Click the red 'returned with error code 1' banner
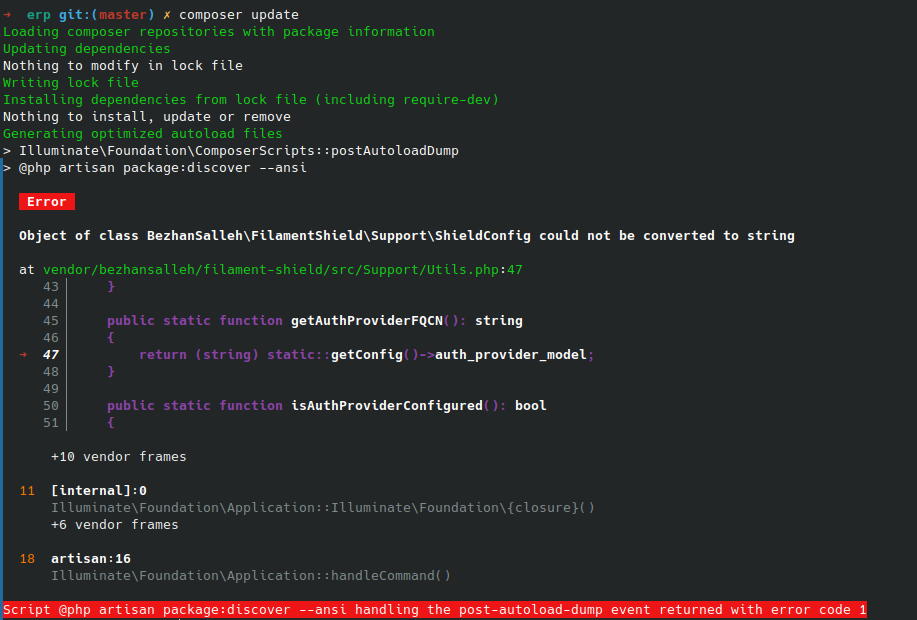Screen dimensions: 917x620 [x=435, y=609]
